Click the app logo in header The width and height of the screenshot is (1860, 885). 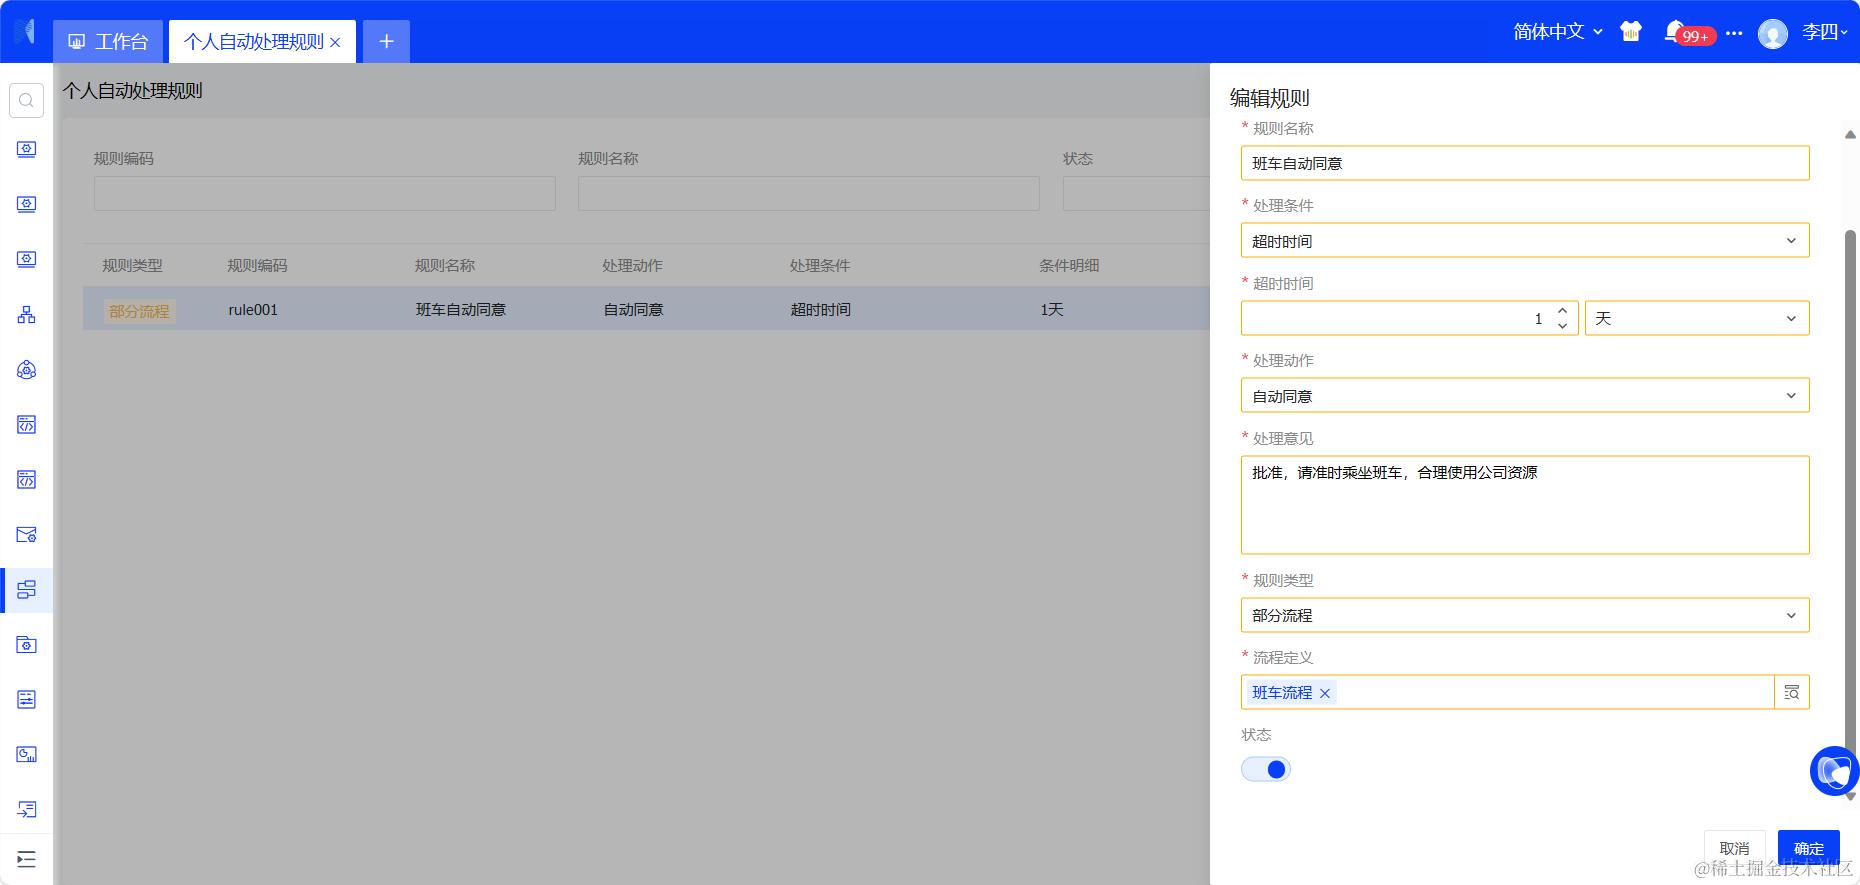tap(25, 32)
